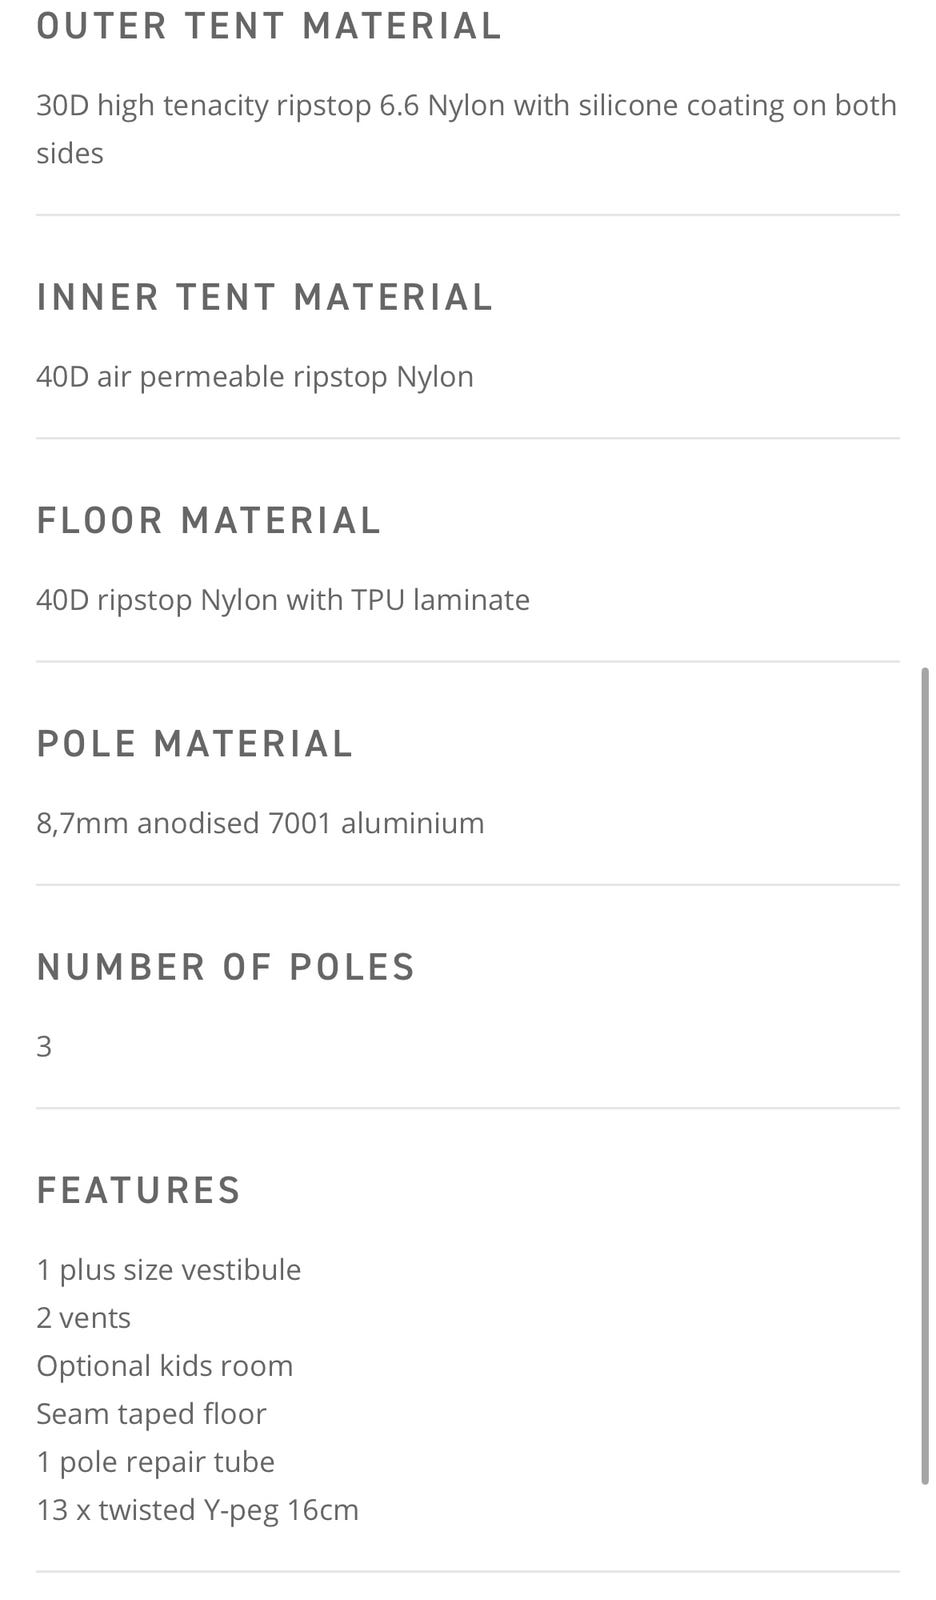Click the '2 vents' feature line
The width and height of the screenshot is (936, 1600).
point(84,1318)
